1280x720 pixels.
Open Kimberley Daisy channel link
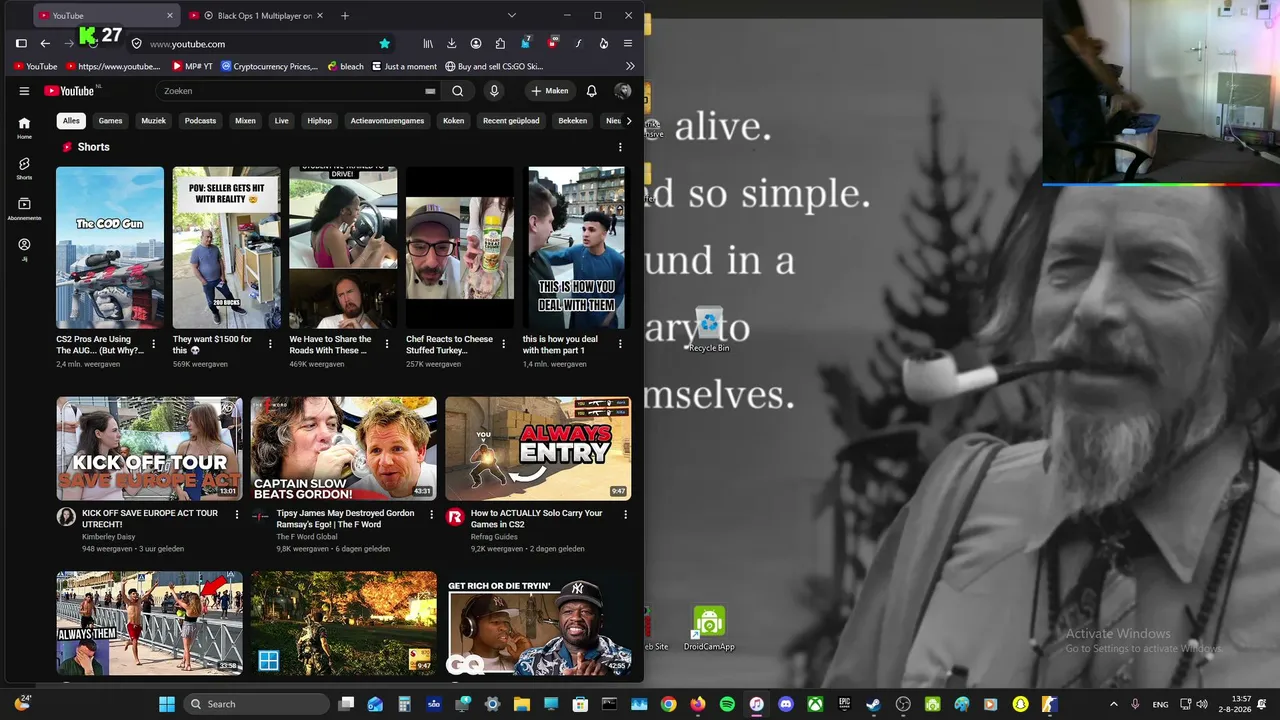[108, 537]
